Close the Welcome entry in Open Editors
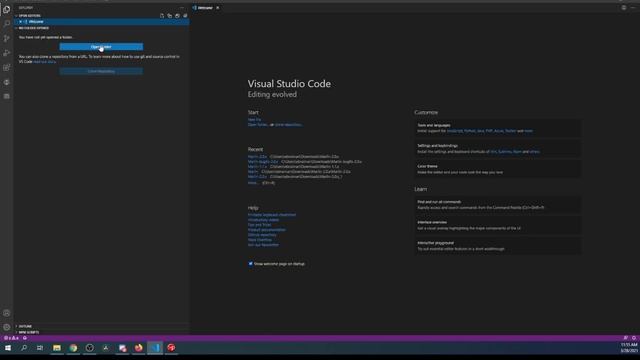640x360 pixels. (x=20, y=22)
